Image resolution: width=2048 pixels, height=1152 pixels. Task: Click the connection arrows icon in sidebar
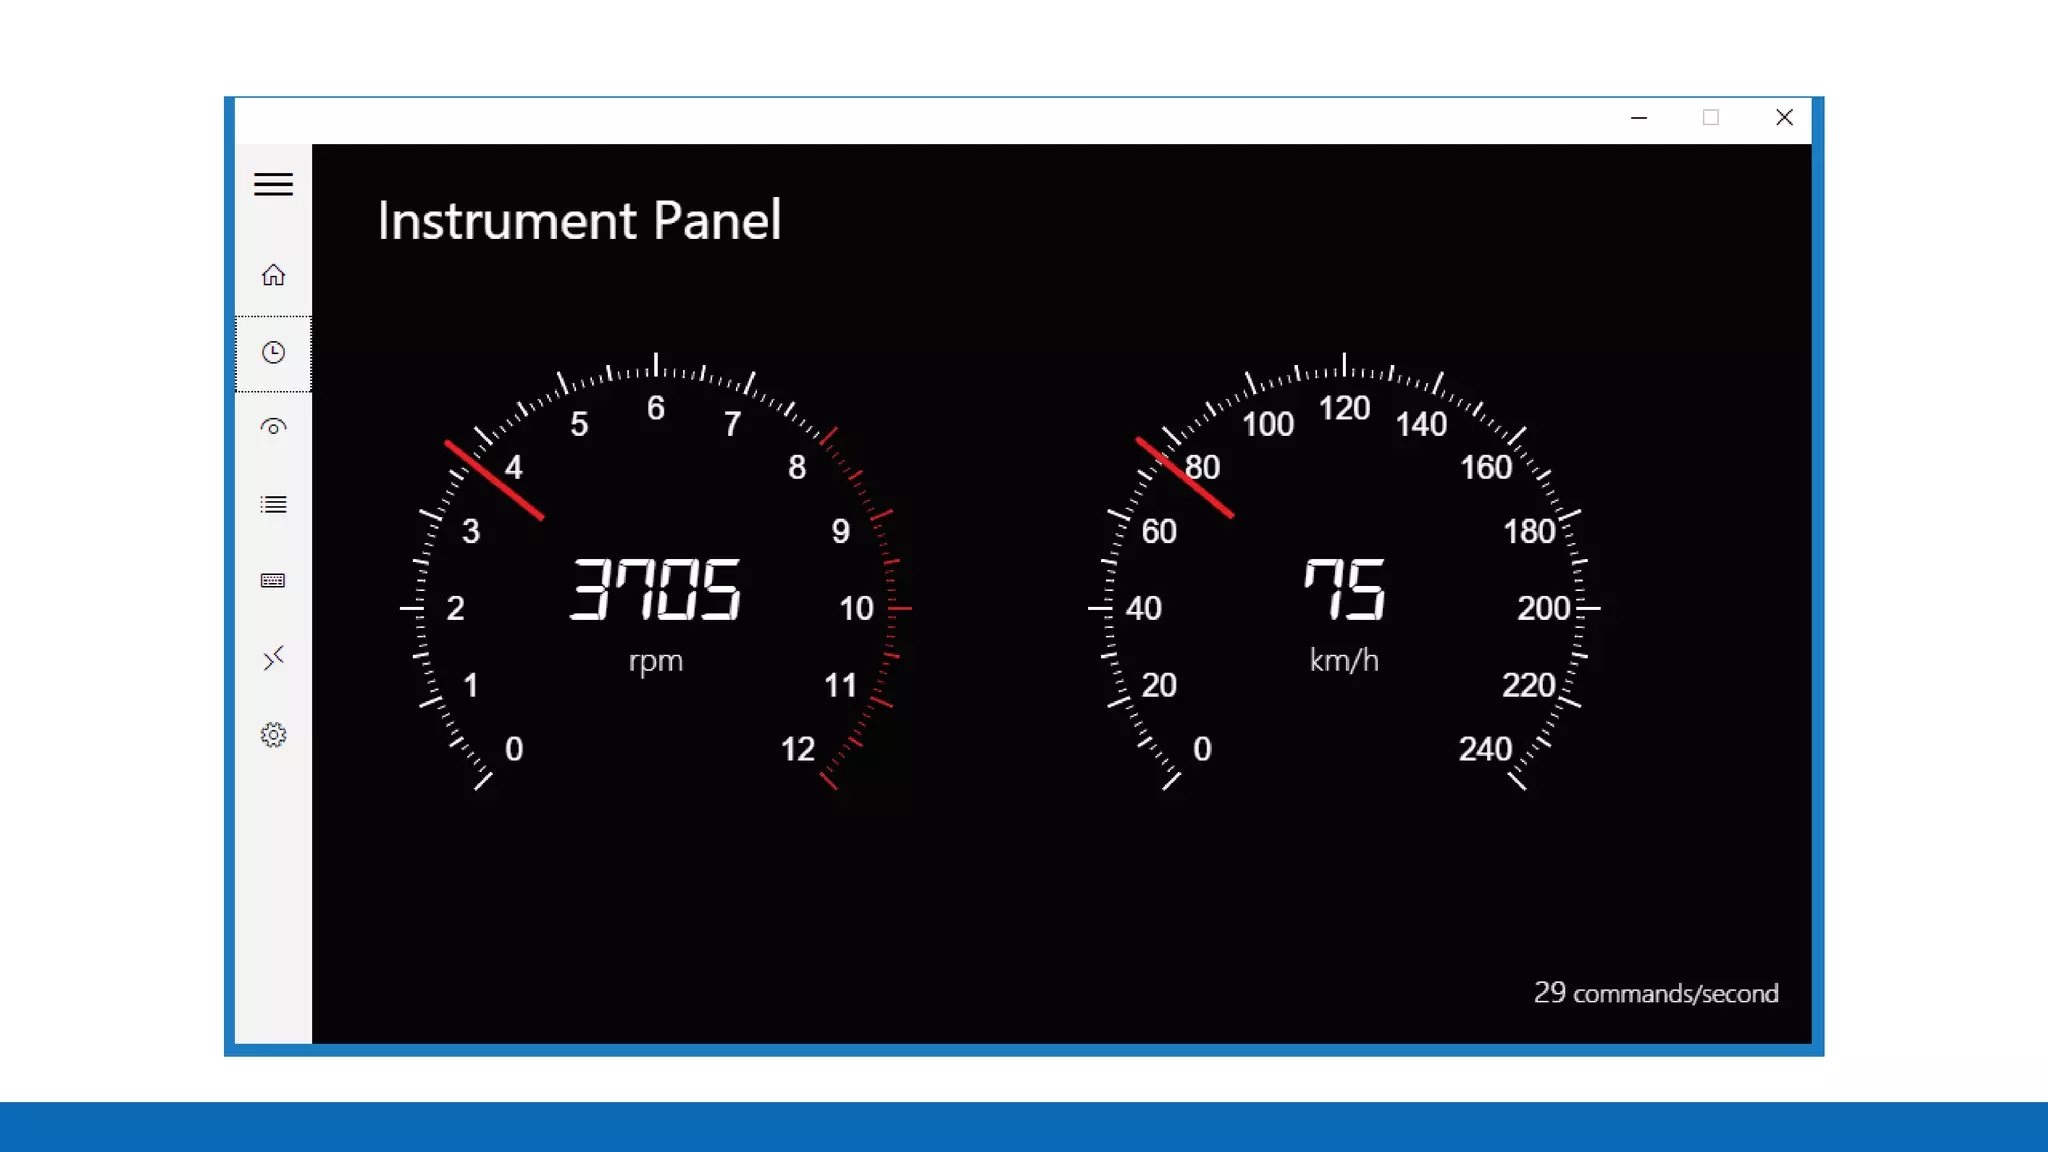click(x=273, y=658)
